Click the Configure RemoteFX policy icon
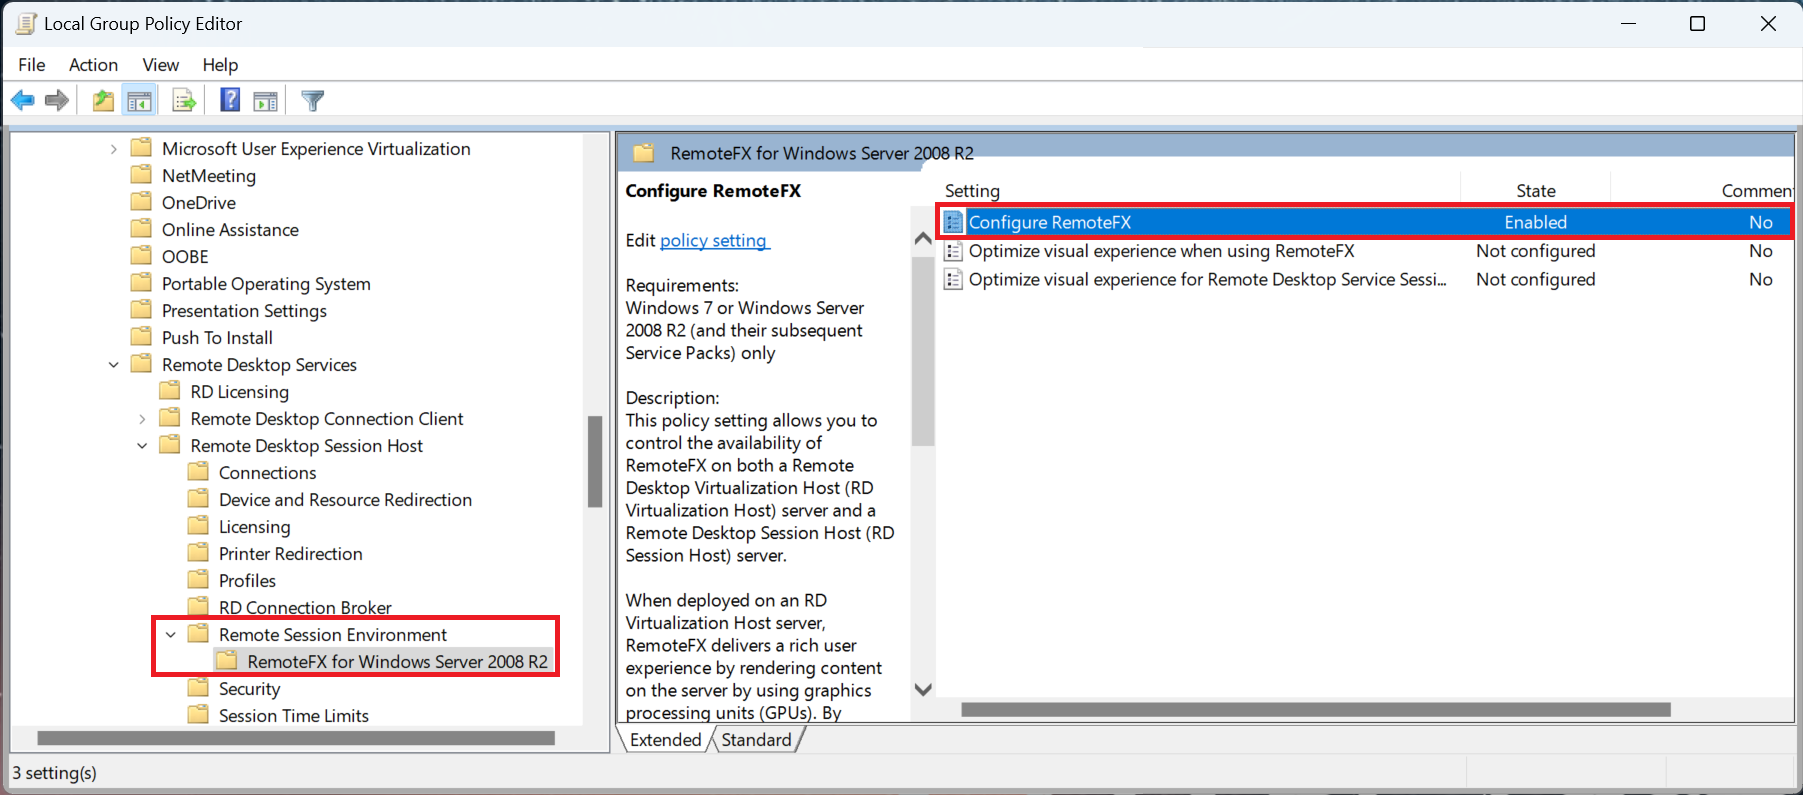The image size is (1803, 795). pos(953,222)
